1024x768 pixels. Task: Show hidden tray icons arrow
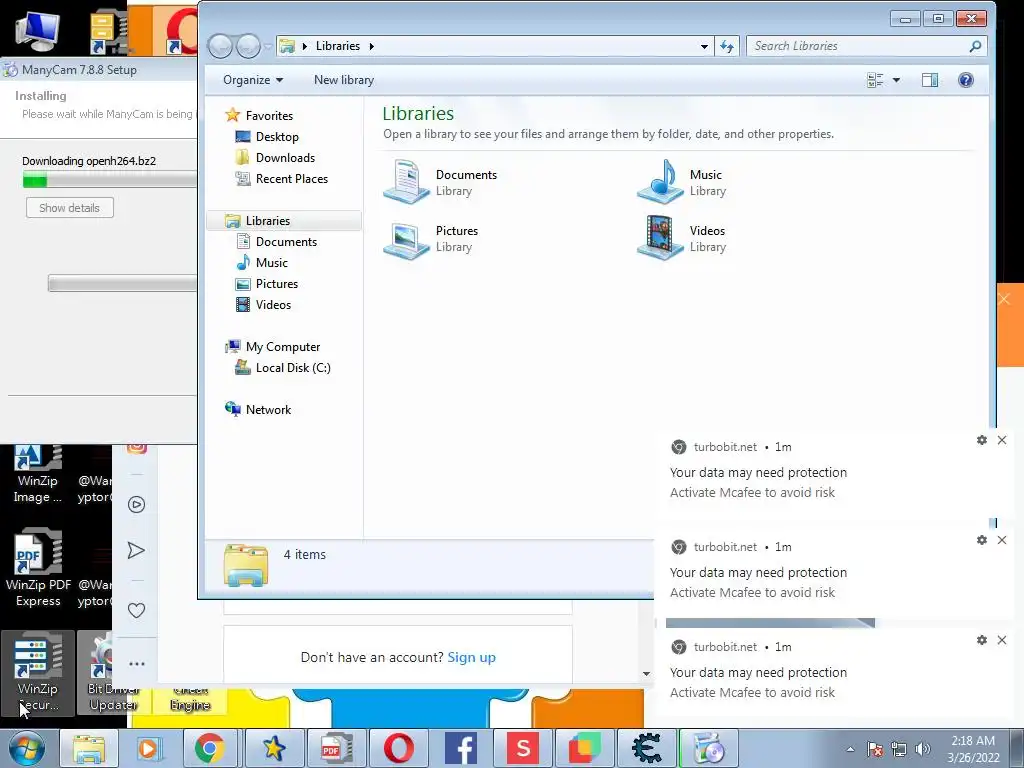pyautogui.click(x=850, y=749)
